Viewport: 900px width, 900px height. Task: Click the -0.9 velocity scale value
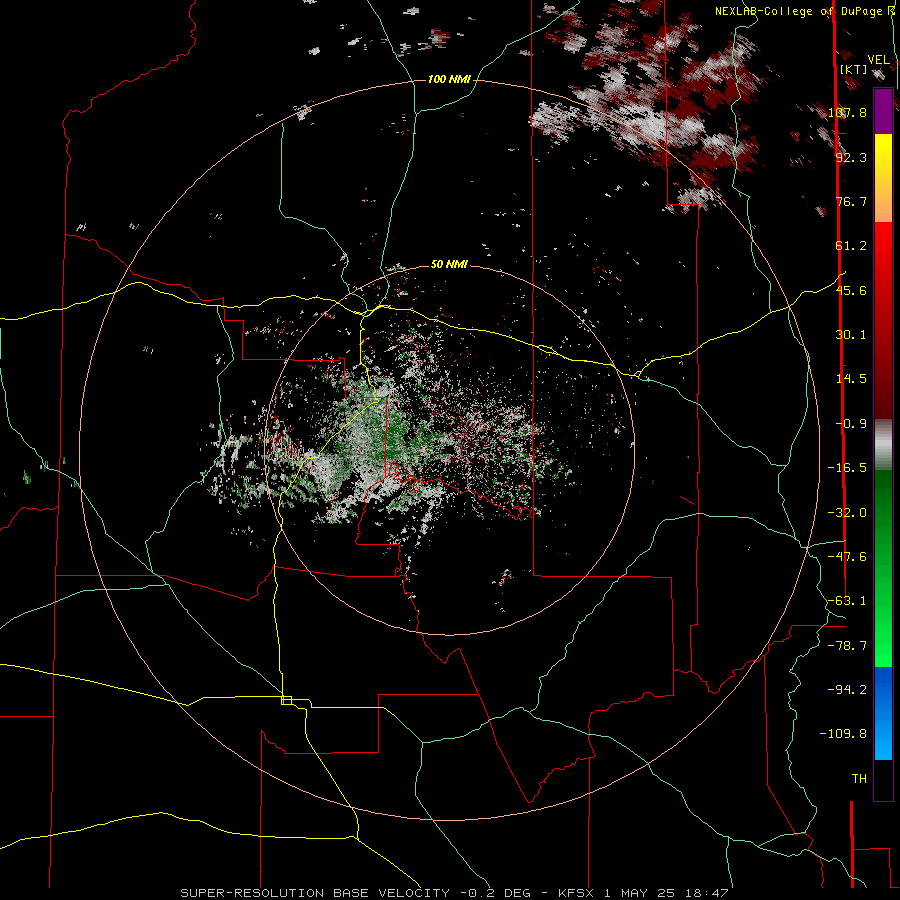pos(851,424)
